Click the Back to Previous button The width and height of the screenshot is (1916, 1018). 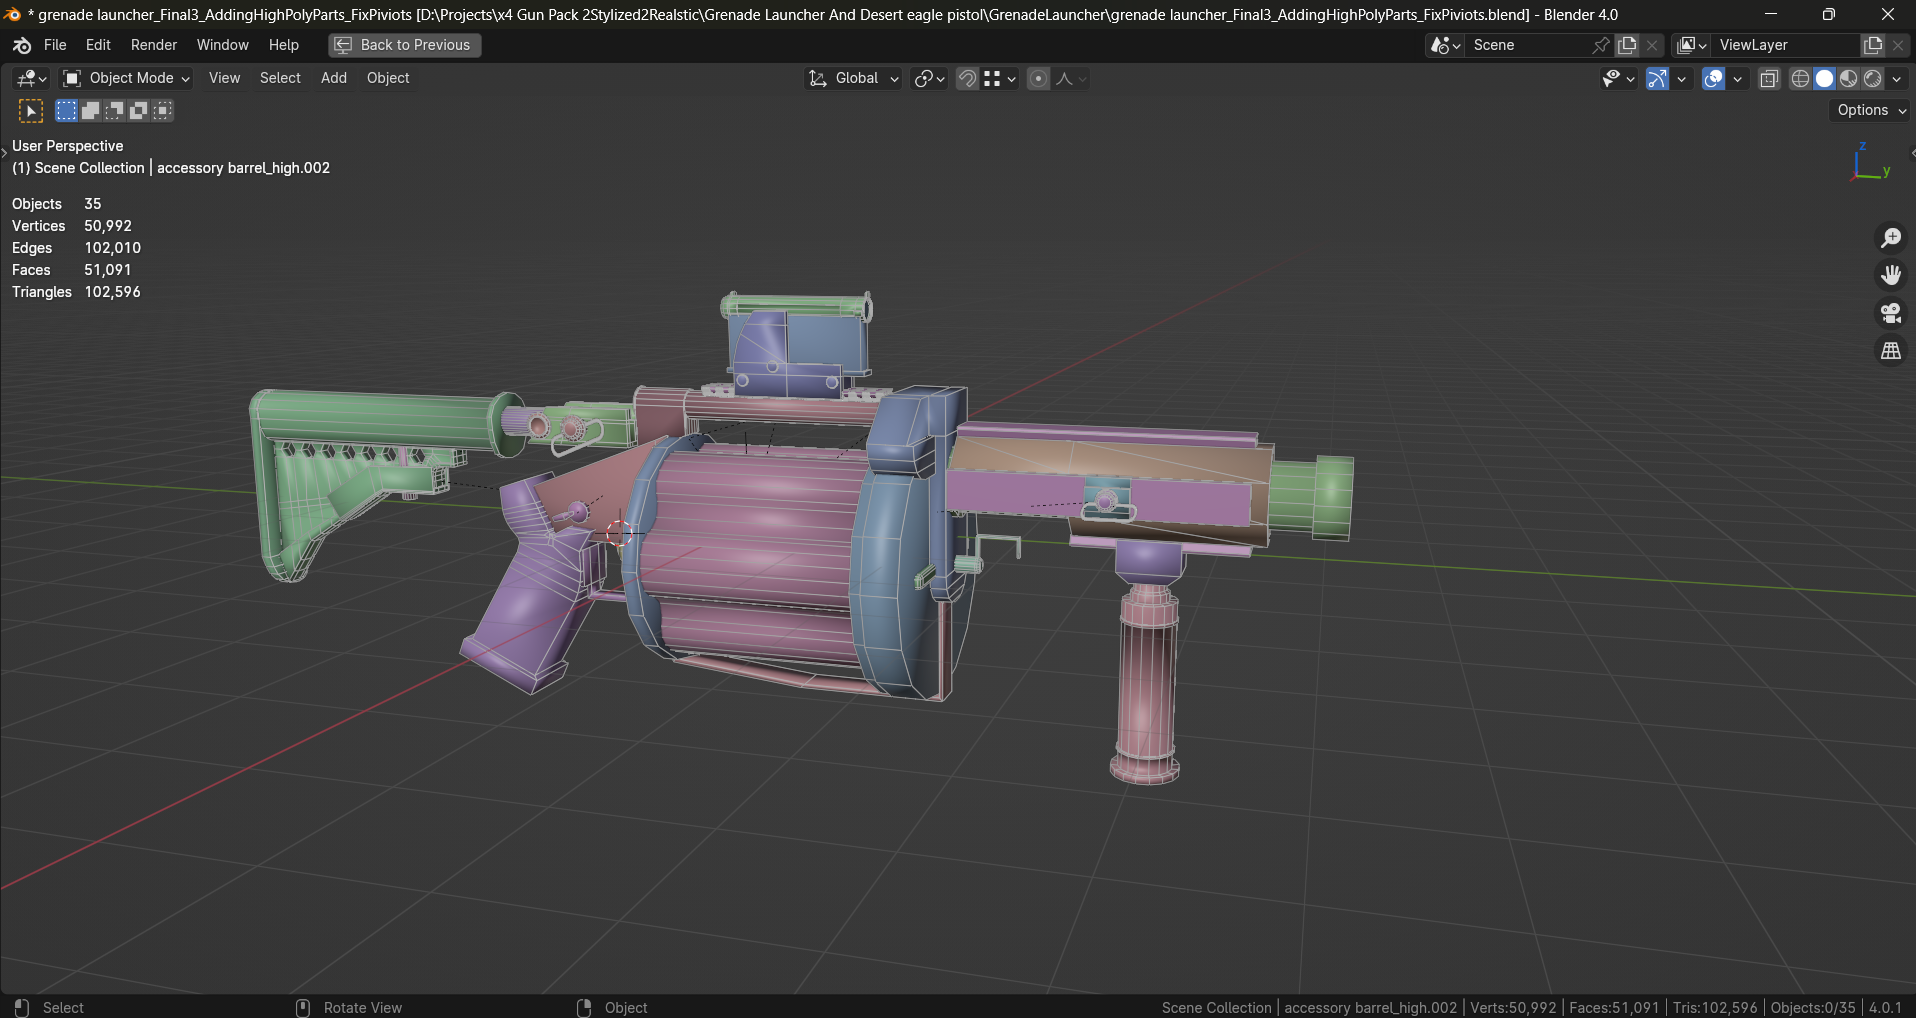[x=404, y=45]
